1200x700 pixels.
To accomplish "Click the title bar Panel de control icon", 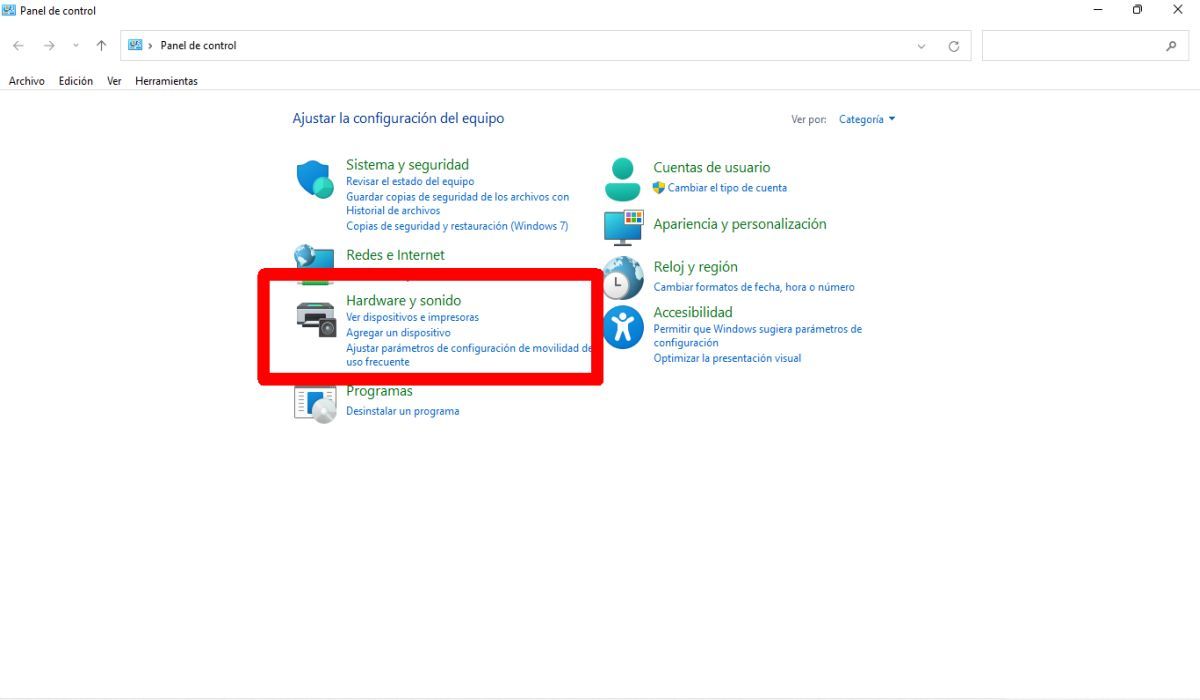I will coord(9,10).
